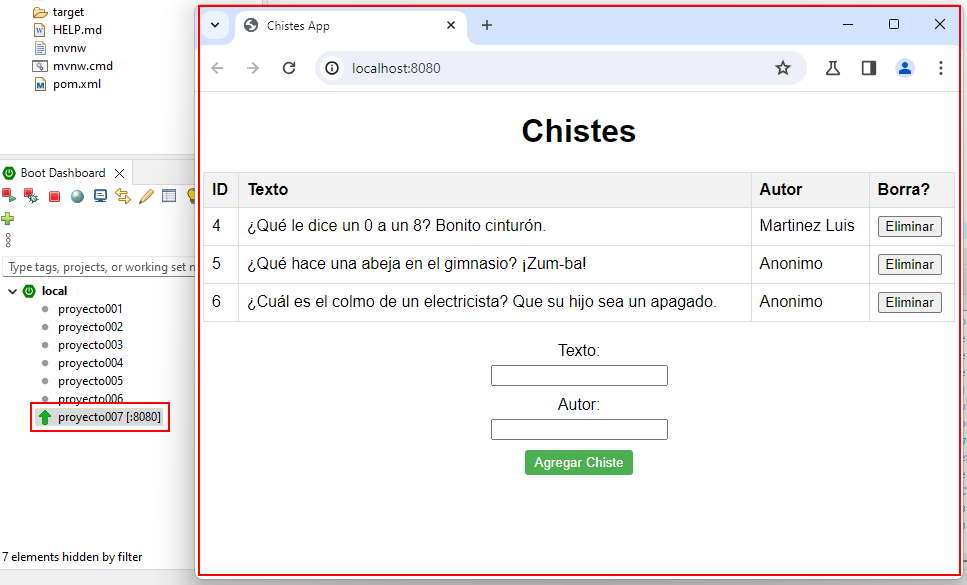The image size is (967, 585).
Task: Select proyecto003 in Boot Dashboard
Action: click(x=90, y=345)
